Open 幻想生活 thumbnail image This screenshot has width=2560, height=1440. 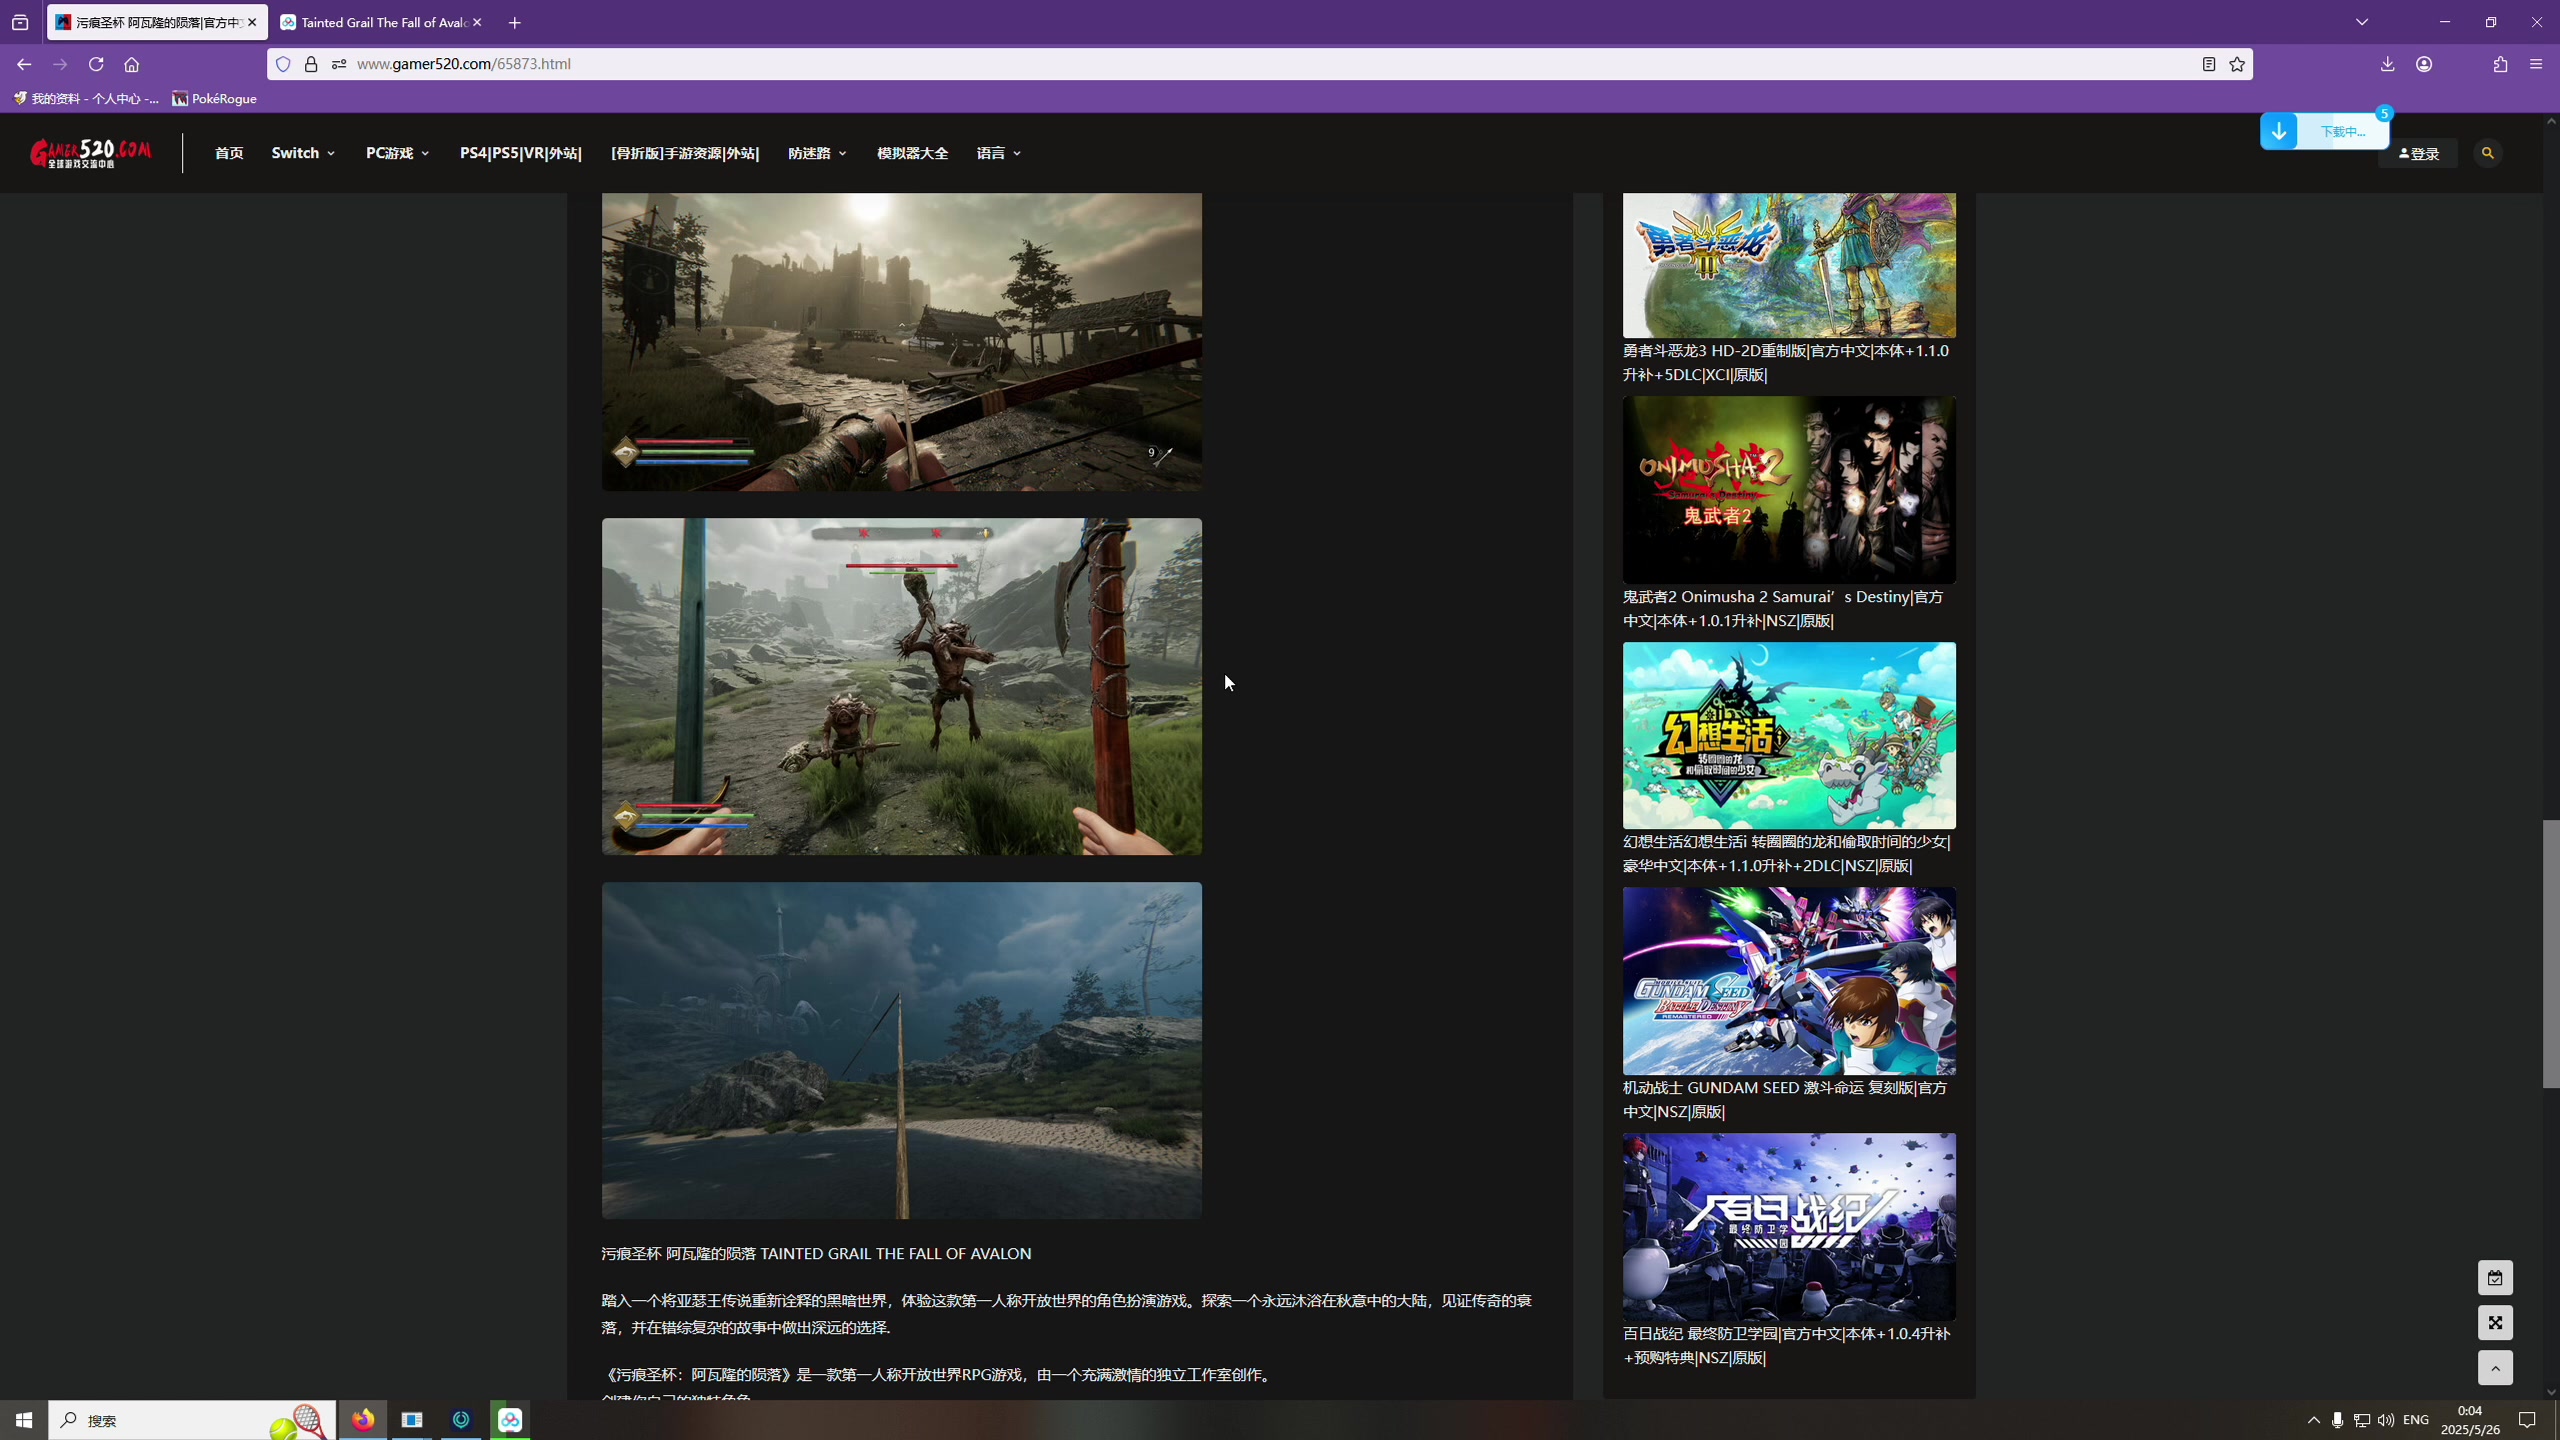[1789, 735]
